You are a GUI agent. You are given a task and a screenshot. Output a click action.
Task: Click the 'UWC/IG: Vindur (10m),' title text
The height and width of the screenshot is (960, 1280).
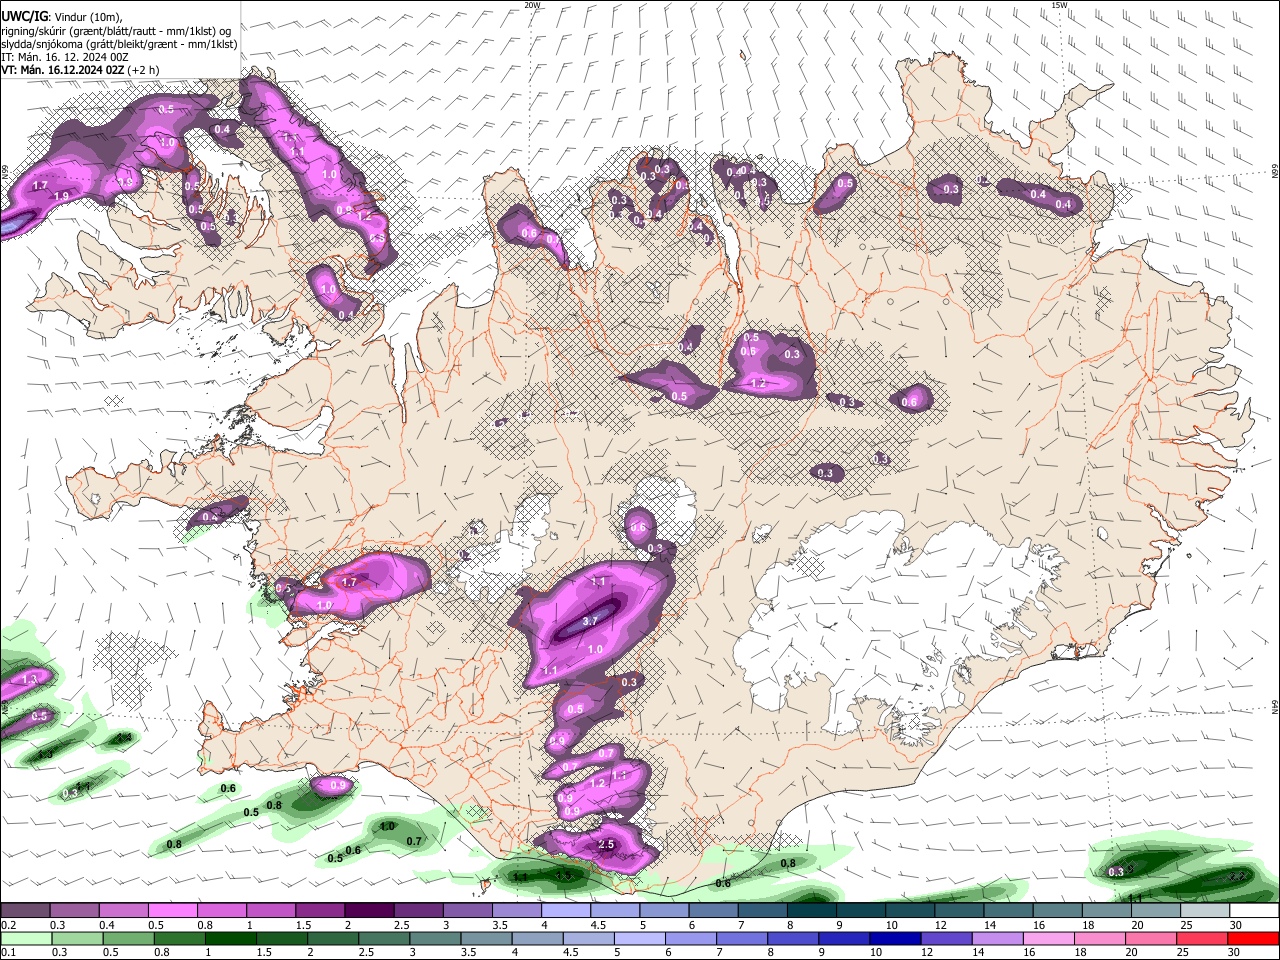coord(61,15)
